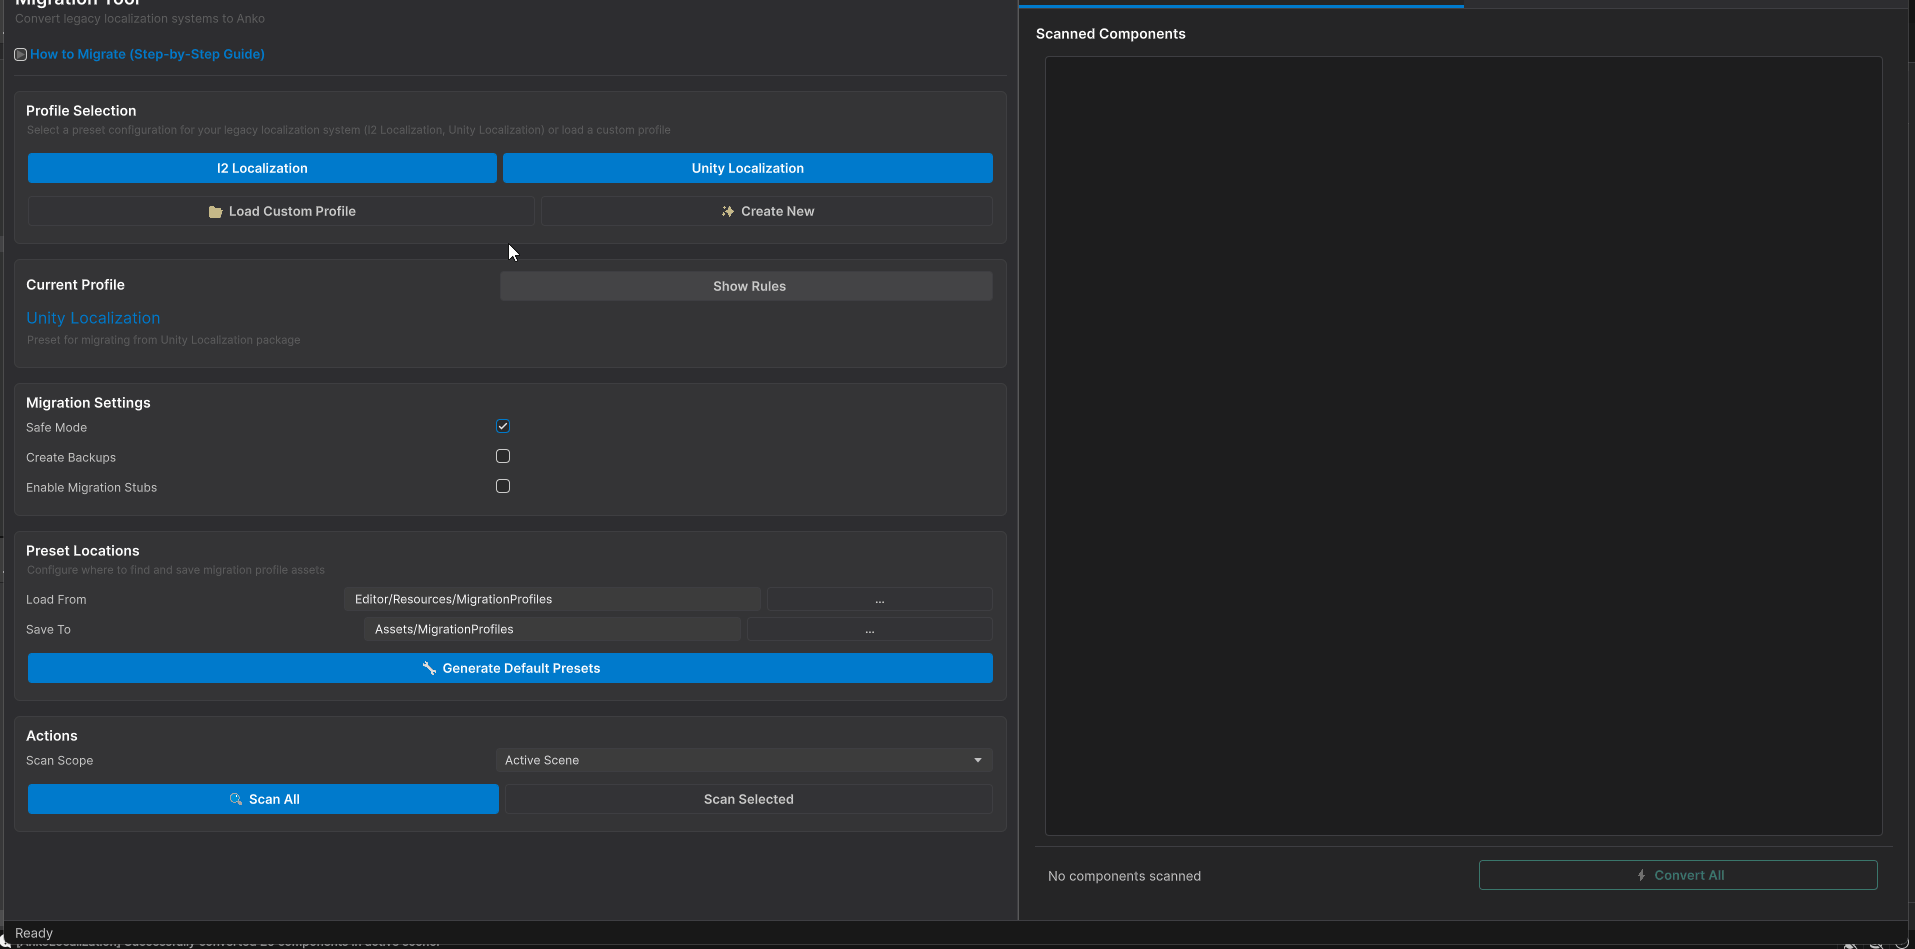Select the I2 Localization preset

(261, 168)
